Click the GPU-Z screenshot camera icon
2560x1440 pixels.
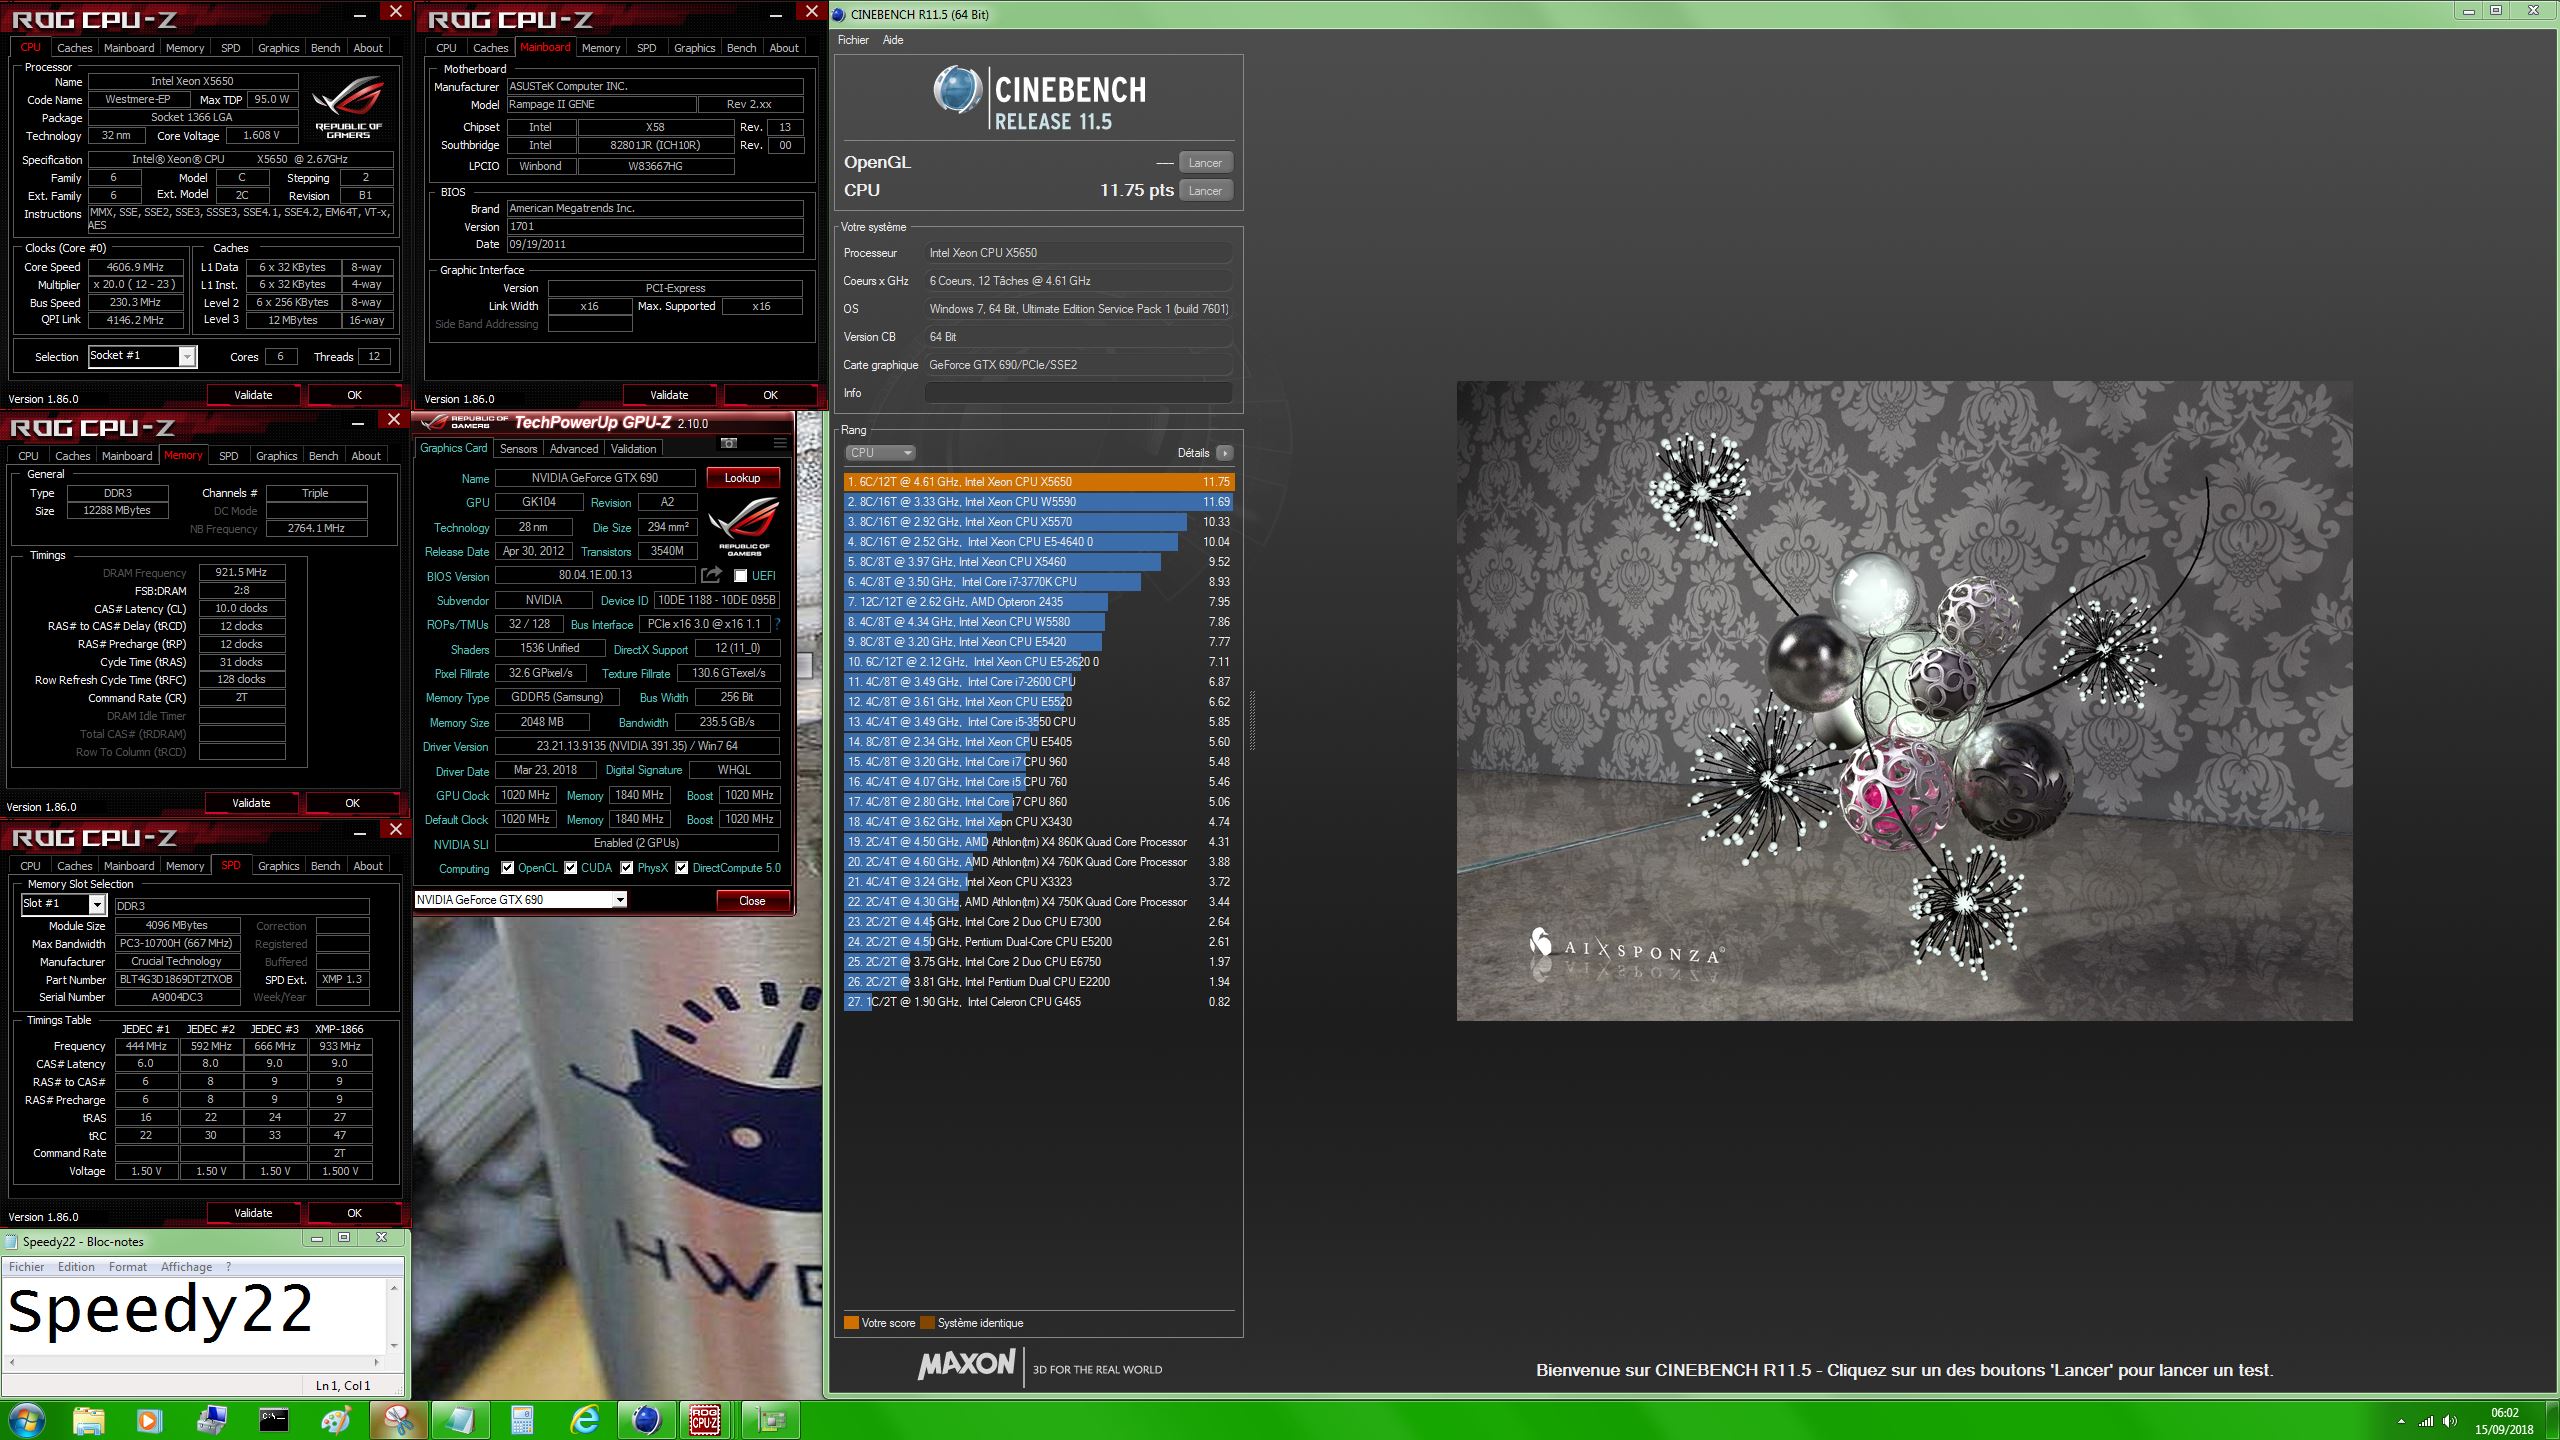tap(729, 443)
